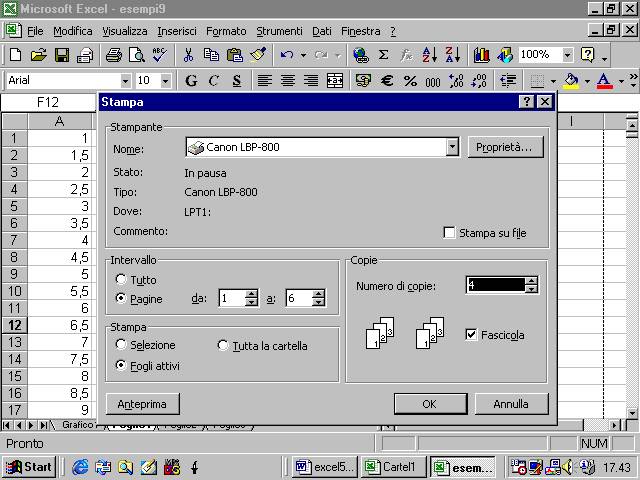Open the File menu
Screen dimensions: 640x480
pos(35,31)
